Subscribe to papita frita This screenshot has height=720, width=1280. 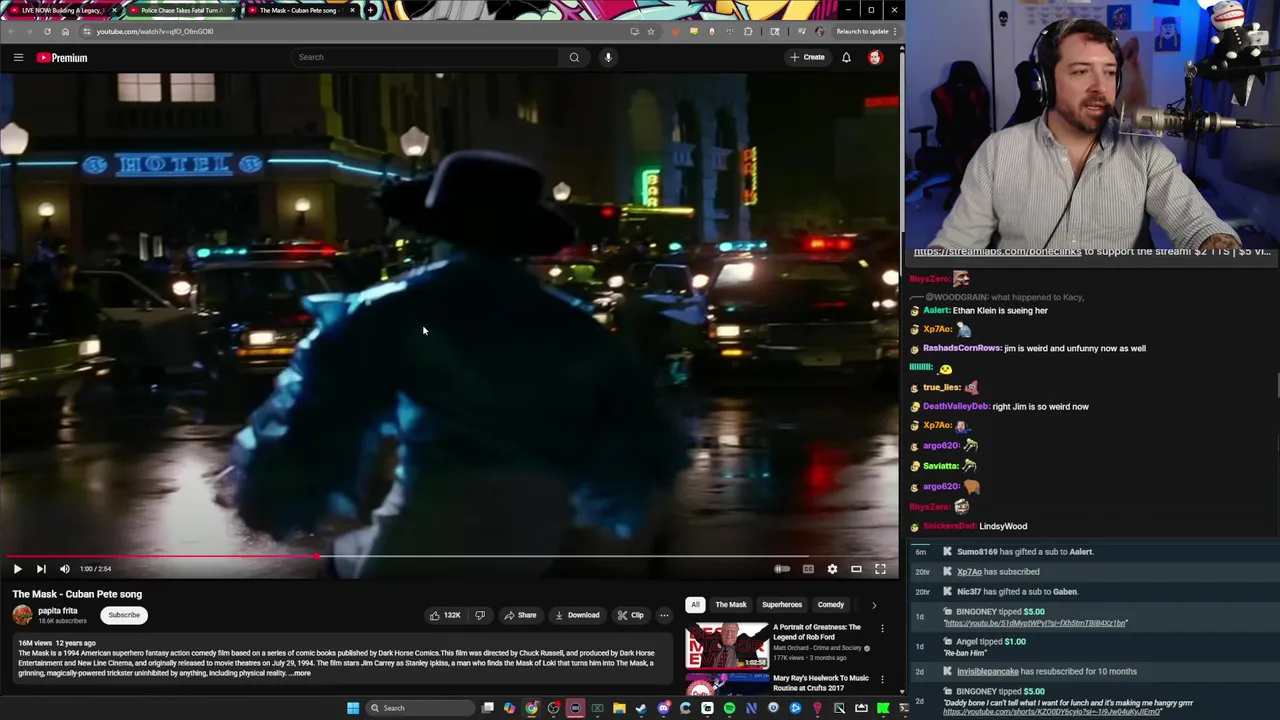coord(124,615)
